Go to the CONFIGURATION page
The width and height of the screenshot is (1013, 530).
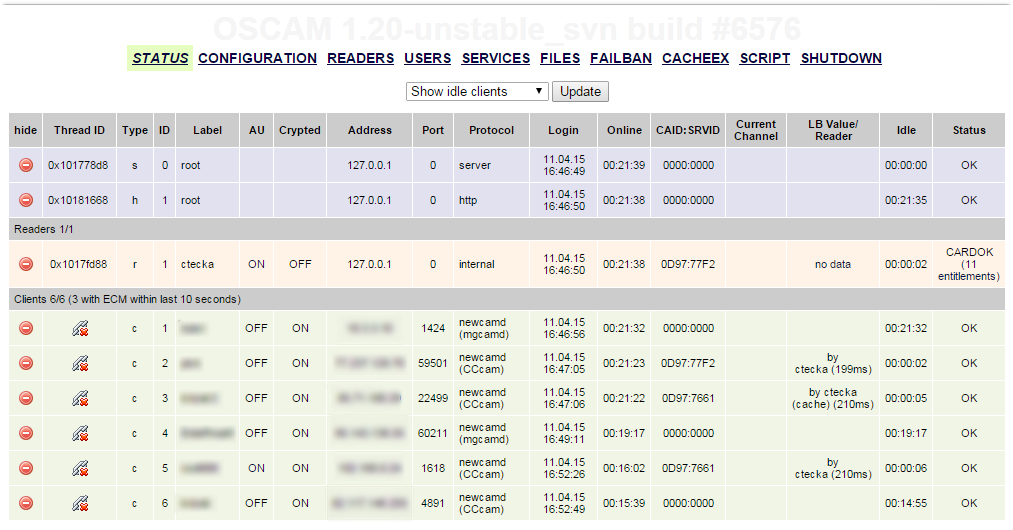pyautogui.click(x=258, y=58)
